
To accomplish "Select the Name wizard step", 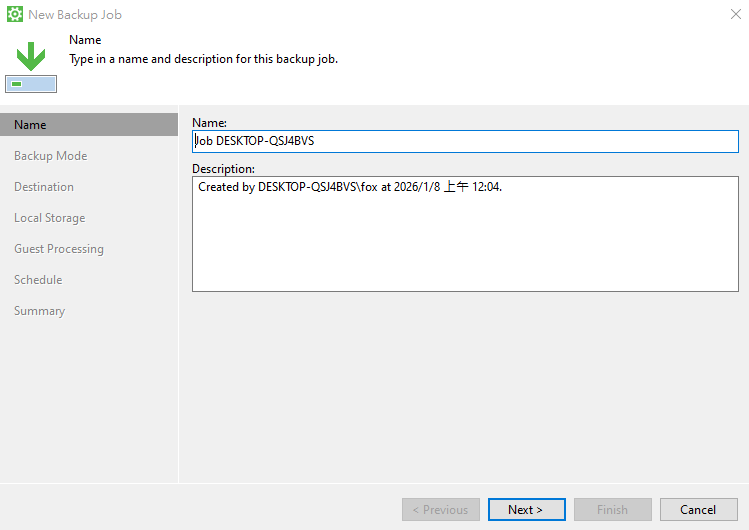I will click(89, 125).
